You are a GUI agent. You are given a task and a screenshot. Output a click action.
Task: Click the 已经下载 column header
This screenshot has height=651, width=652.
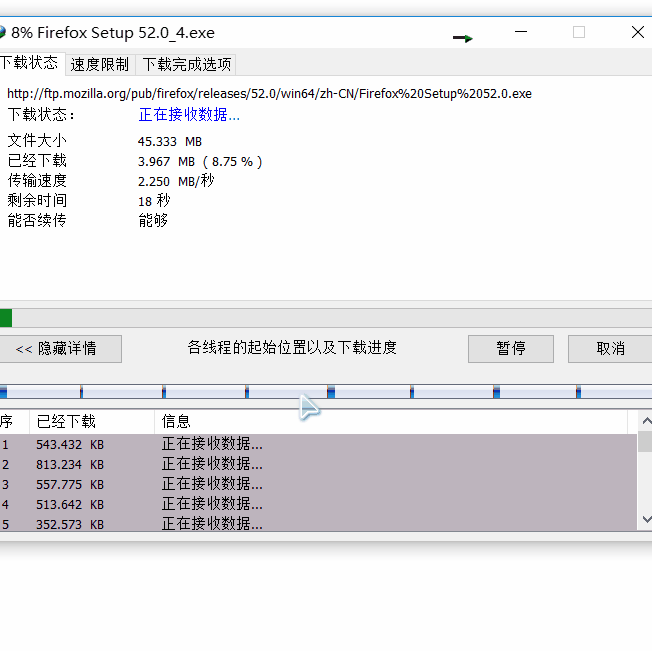tap(92, 422)
